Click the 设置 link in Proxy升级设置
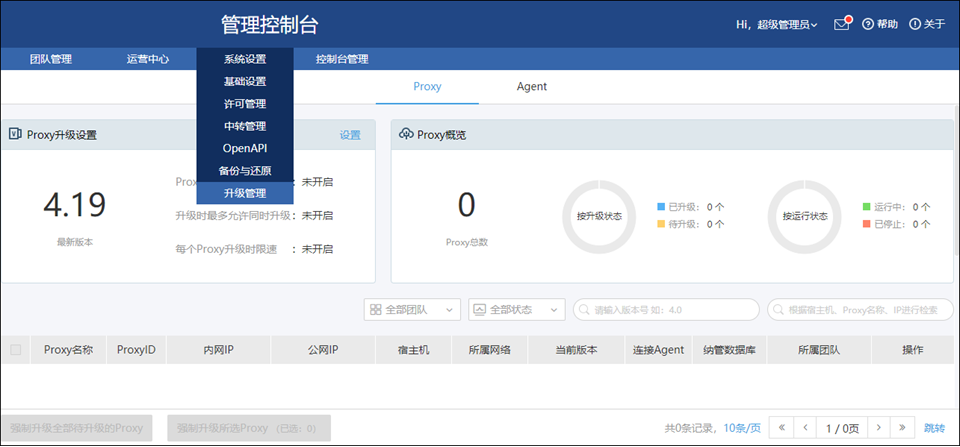This screenshot has width=960, height=447. click(350, 135)
